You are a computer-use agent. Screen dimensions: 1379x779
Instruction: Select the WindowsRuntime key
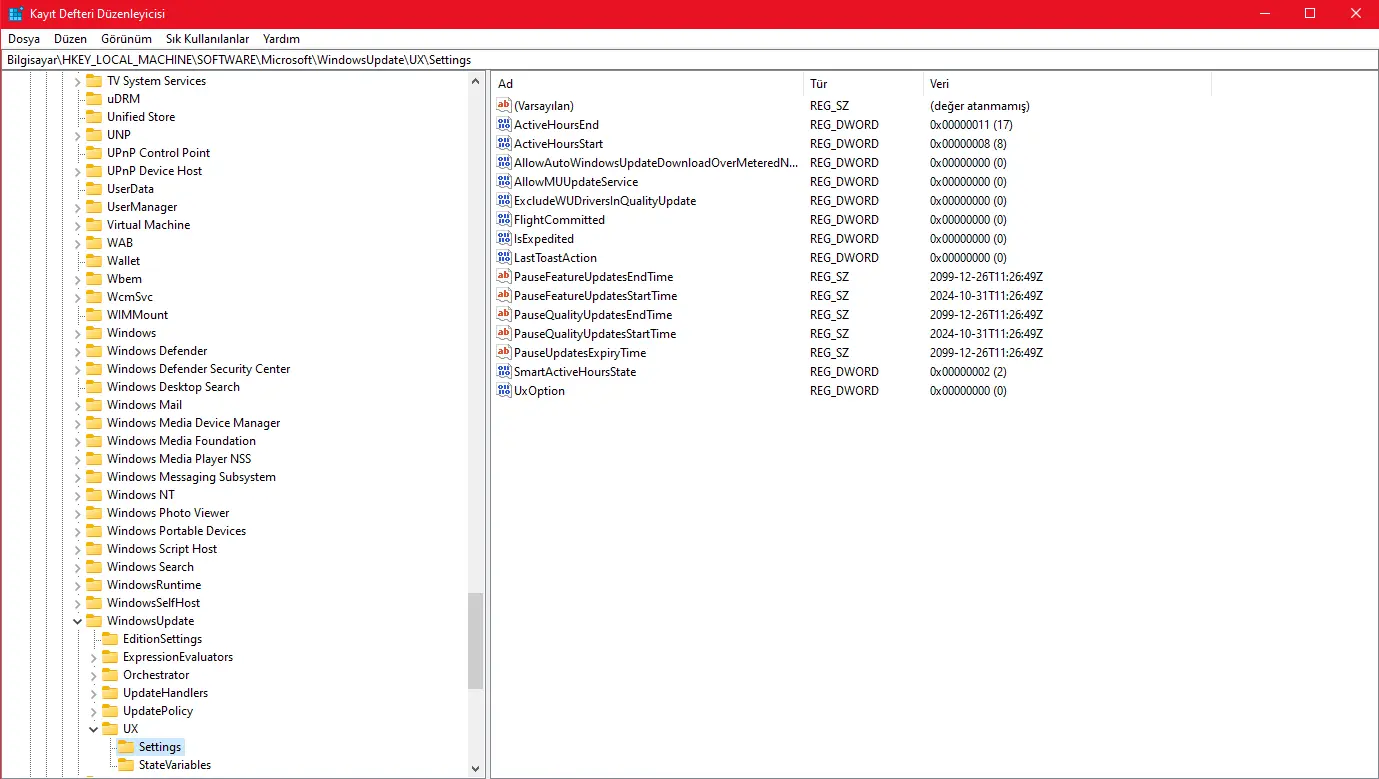154,585
